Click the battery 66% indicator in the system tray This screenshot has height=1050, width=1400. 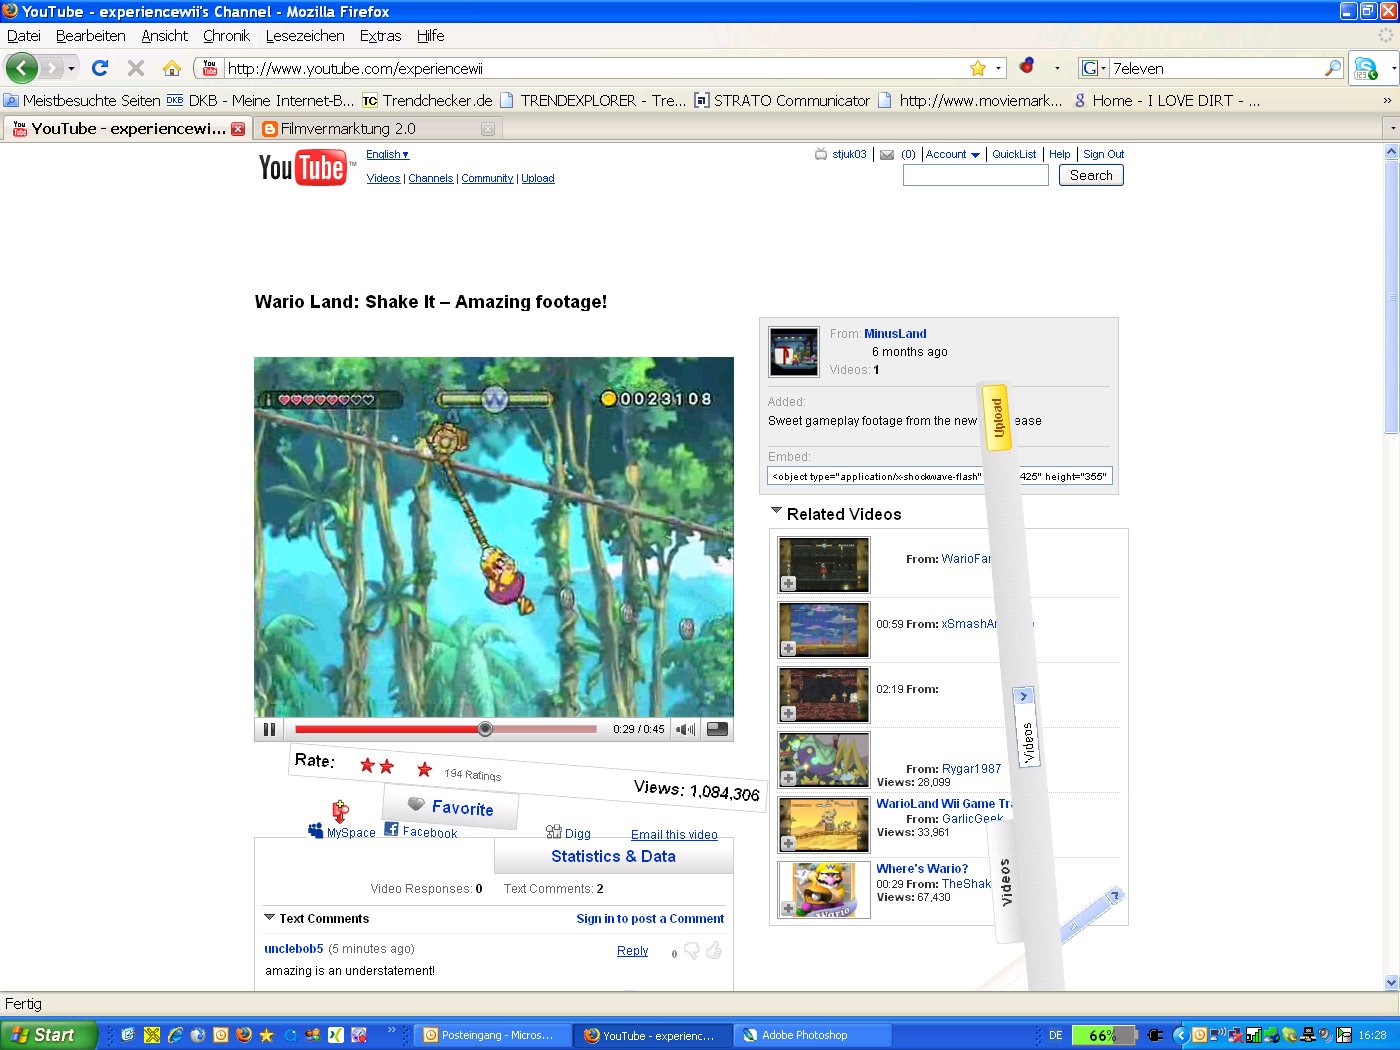click(1104, 1035)
